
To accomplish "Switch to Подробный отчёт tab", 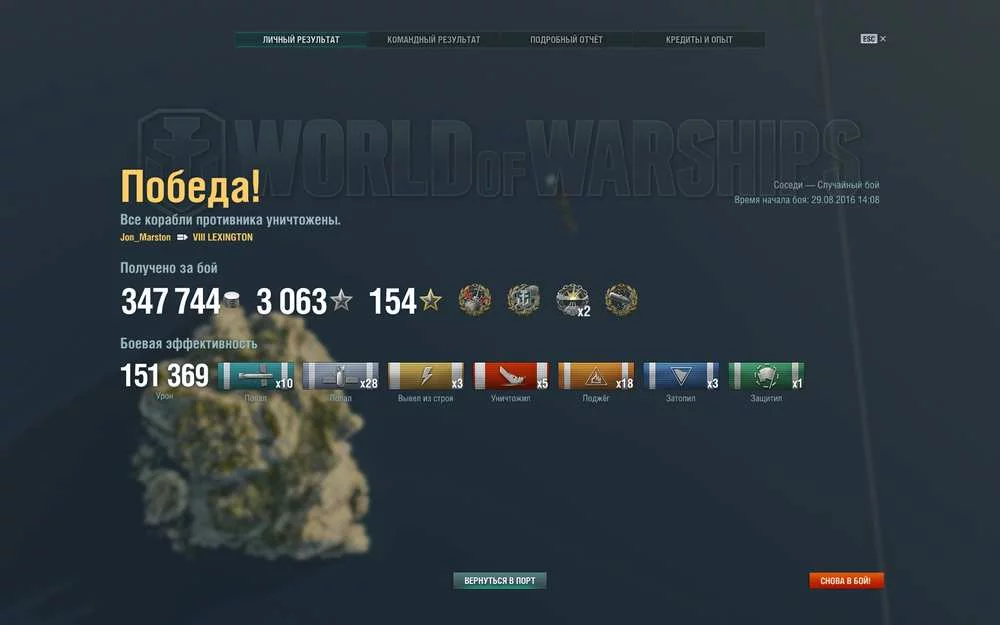I will [x=566, y=40].
